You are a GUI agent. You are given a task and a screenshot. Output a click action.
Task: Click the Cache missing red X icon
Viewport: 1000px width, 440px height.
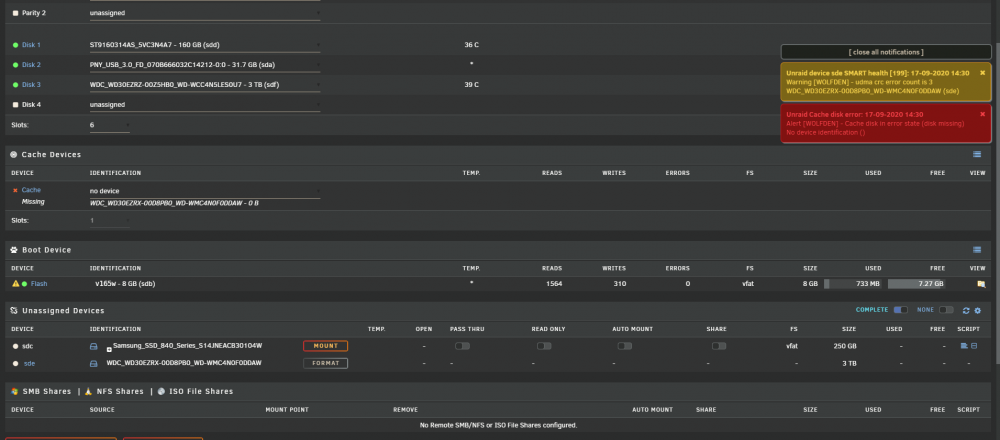[15, 190]
